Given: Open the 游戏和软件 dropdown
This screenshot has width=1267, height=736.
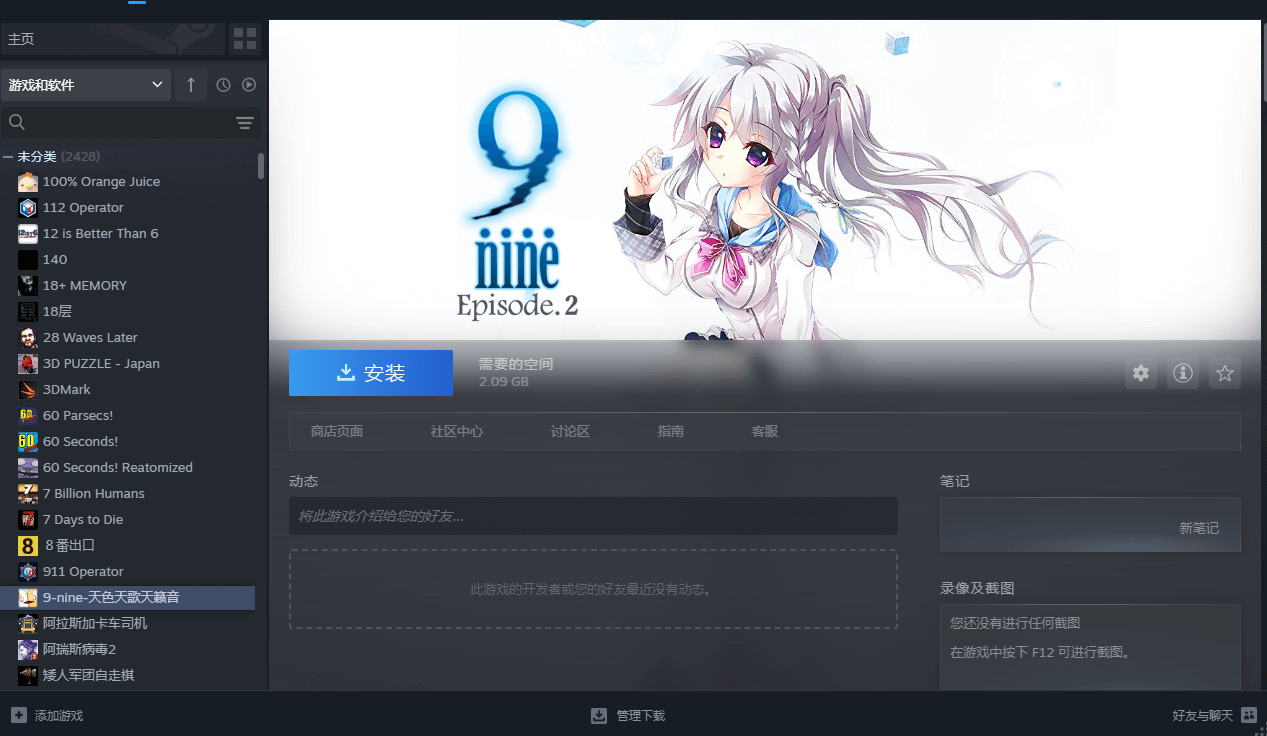Looking at the screenshot, I should (x=86, y=85).
